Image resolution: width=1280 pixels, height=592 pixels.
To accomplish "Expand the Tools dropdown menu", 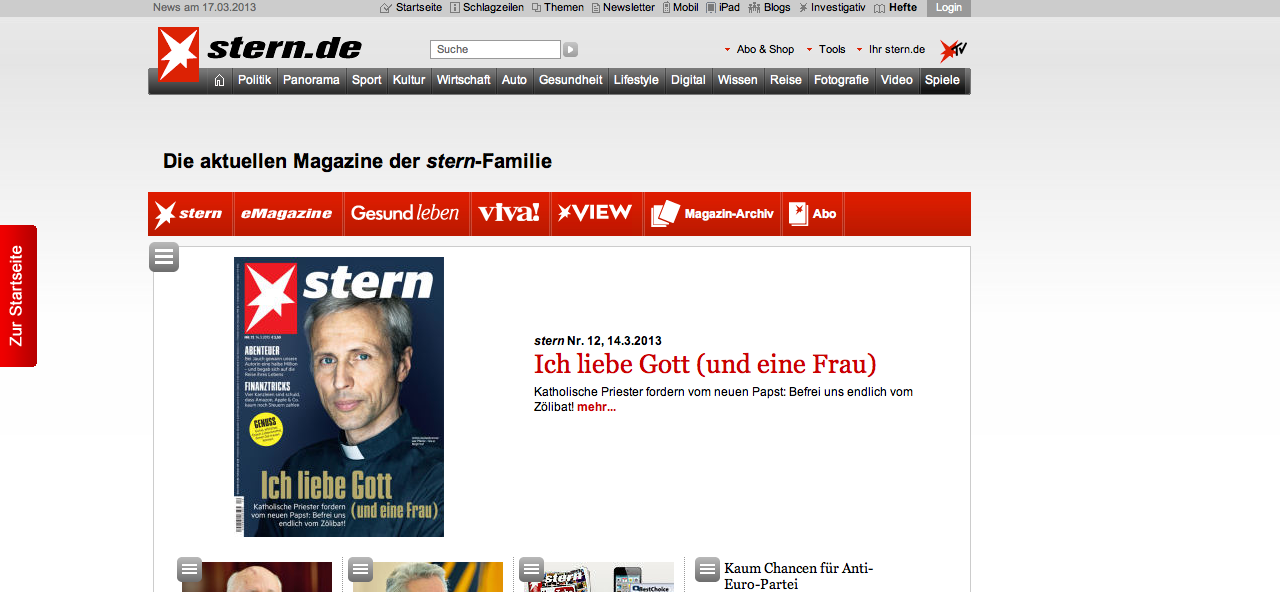I will [825, 49].
